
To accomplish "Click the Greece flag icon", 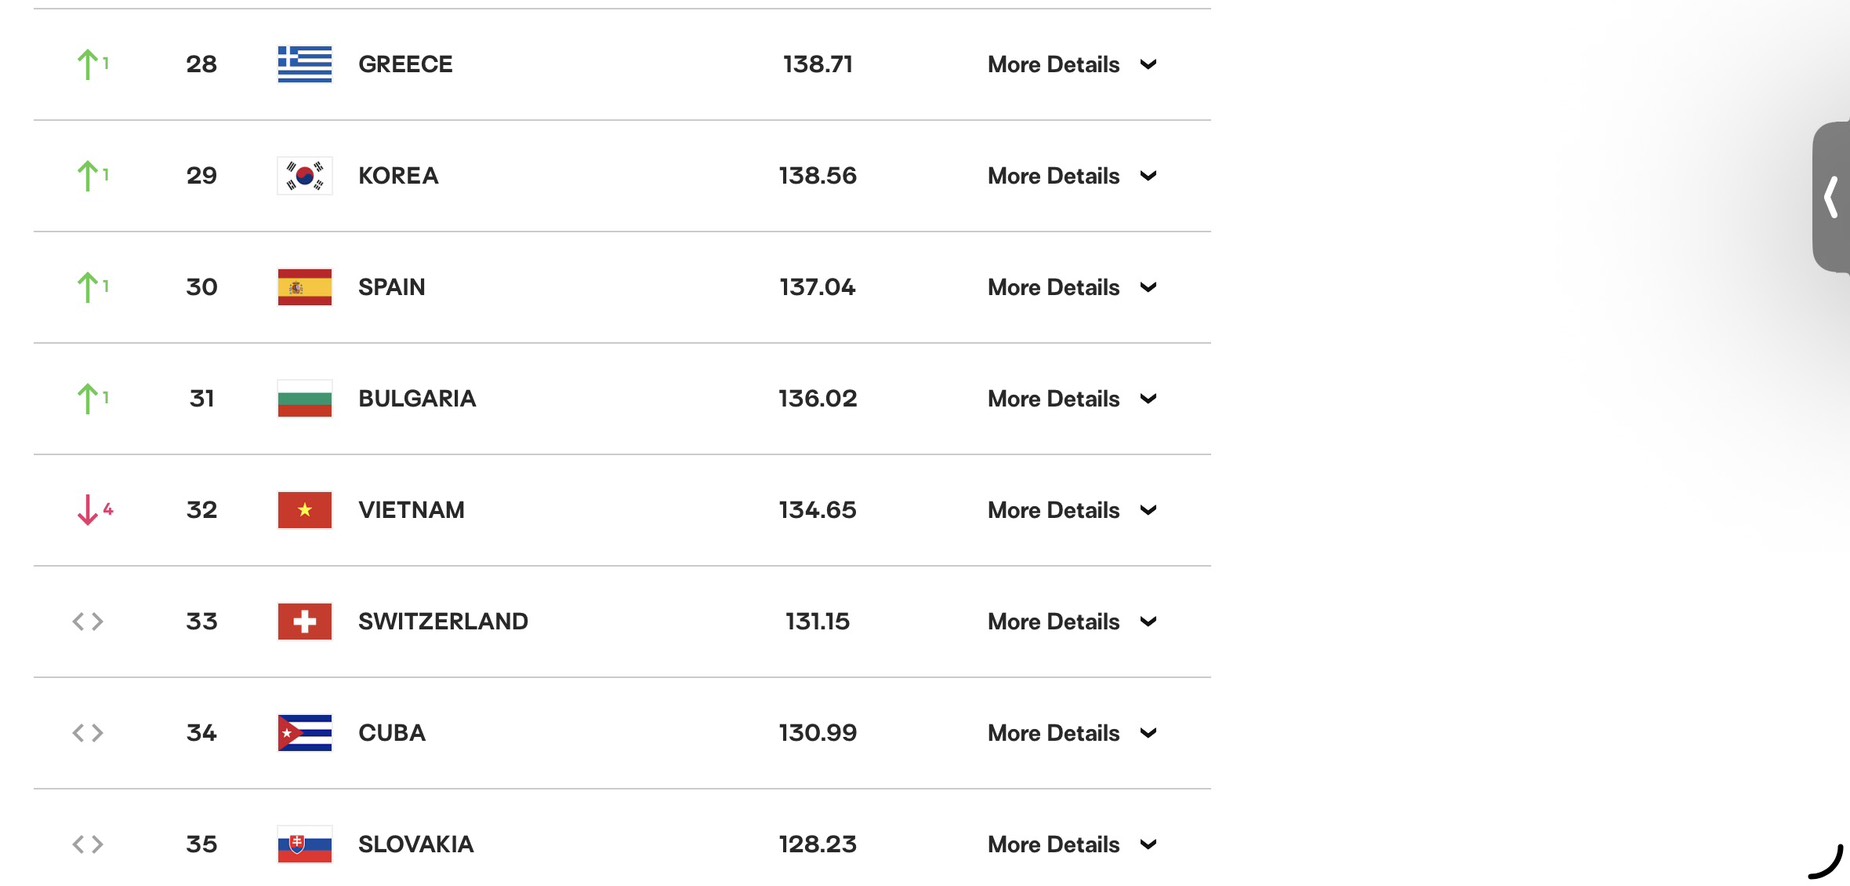I will tap(304, 64).
